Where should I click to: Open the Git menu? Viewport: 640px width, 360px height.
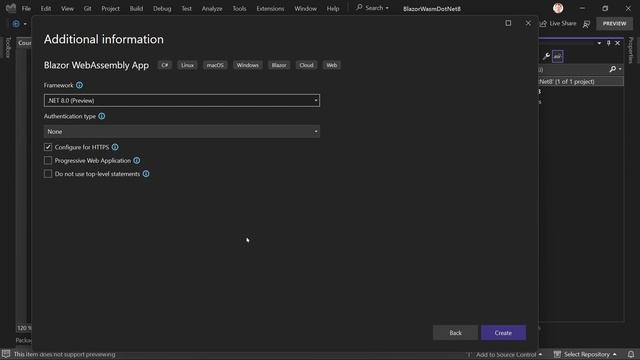click(87, 8)
